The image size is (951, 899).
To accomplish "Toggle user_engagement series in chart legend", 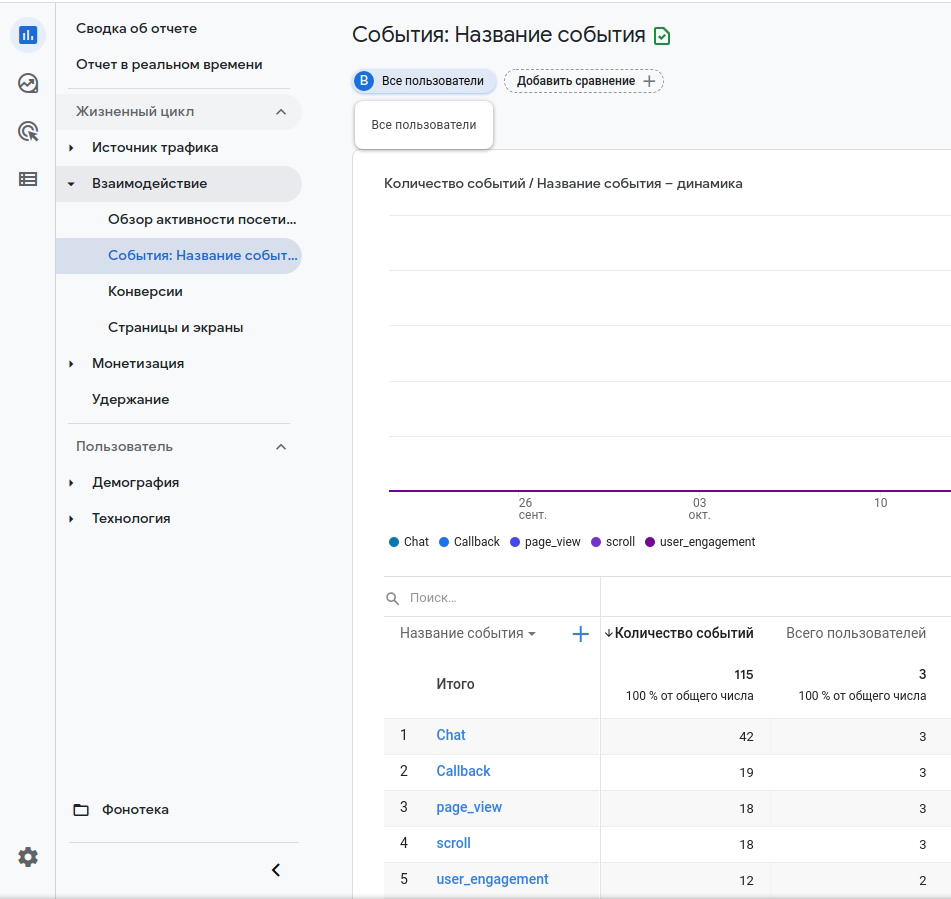I will 700,542.
